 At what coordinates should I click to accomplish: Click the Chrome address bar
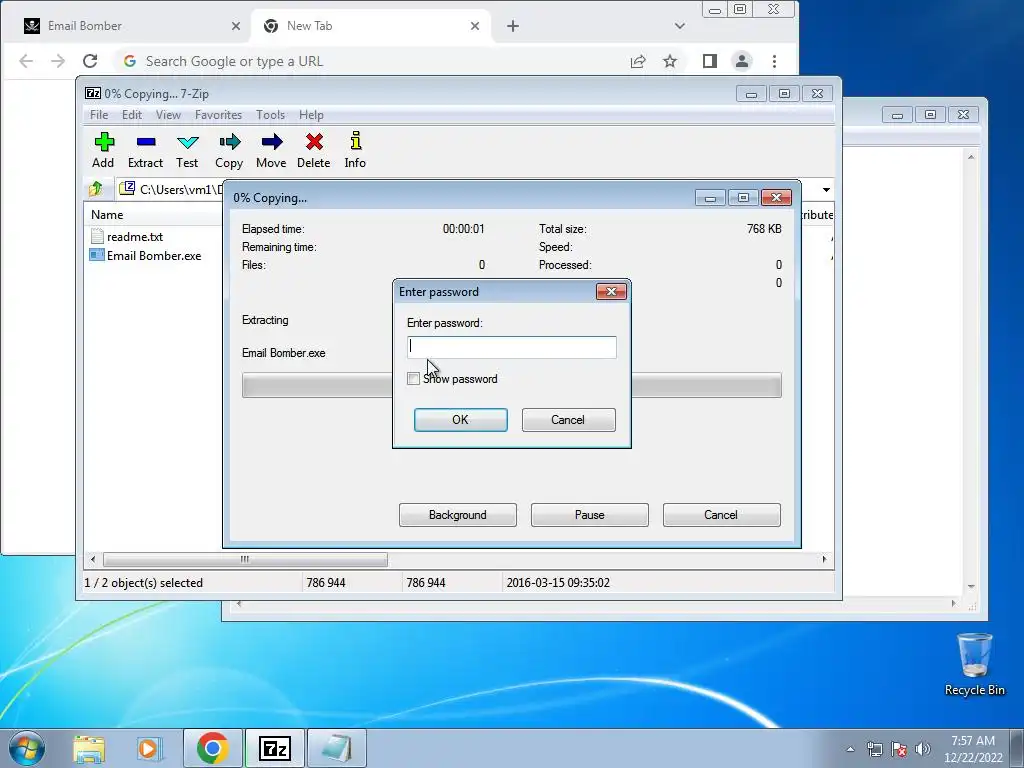pos(372,61)
